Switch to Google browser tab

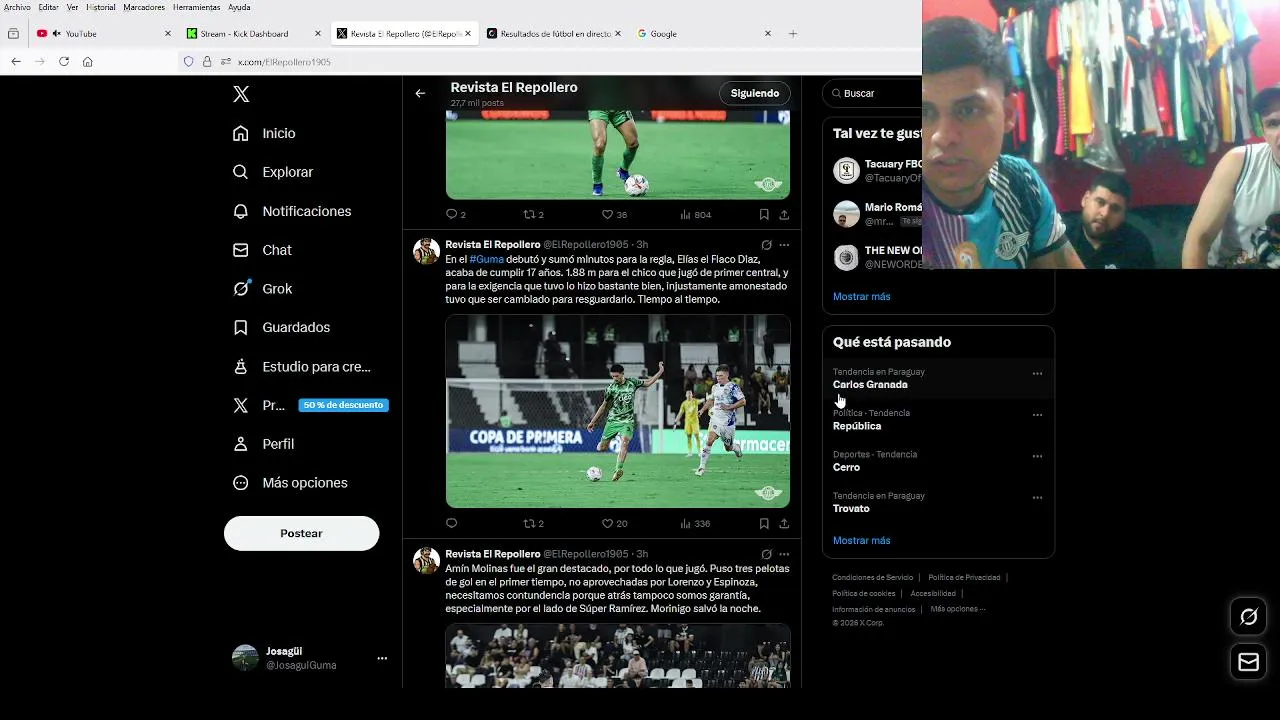[704, 34]
